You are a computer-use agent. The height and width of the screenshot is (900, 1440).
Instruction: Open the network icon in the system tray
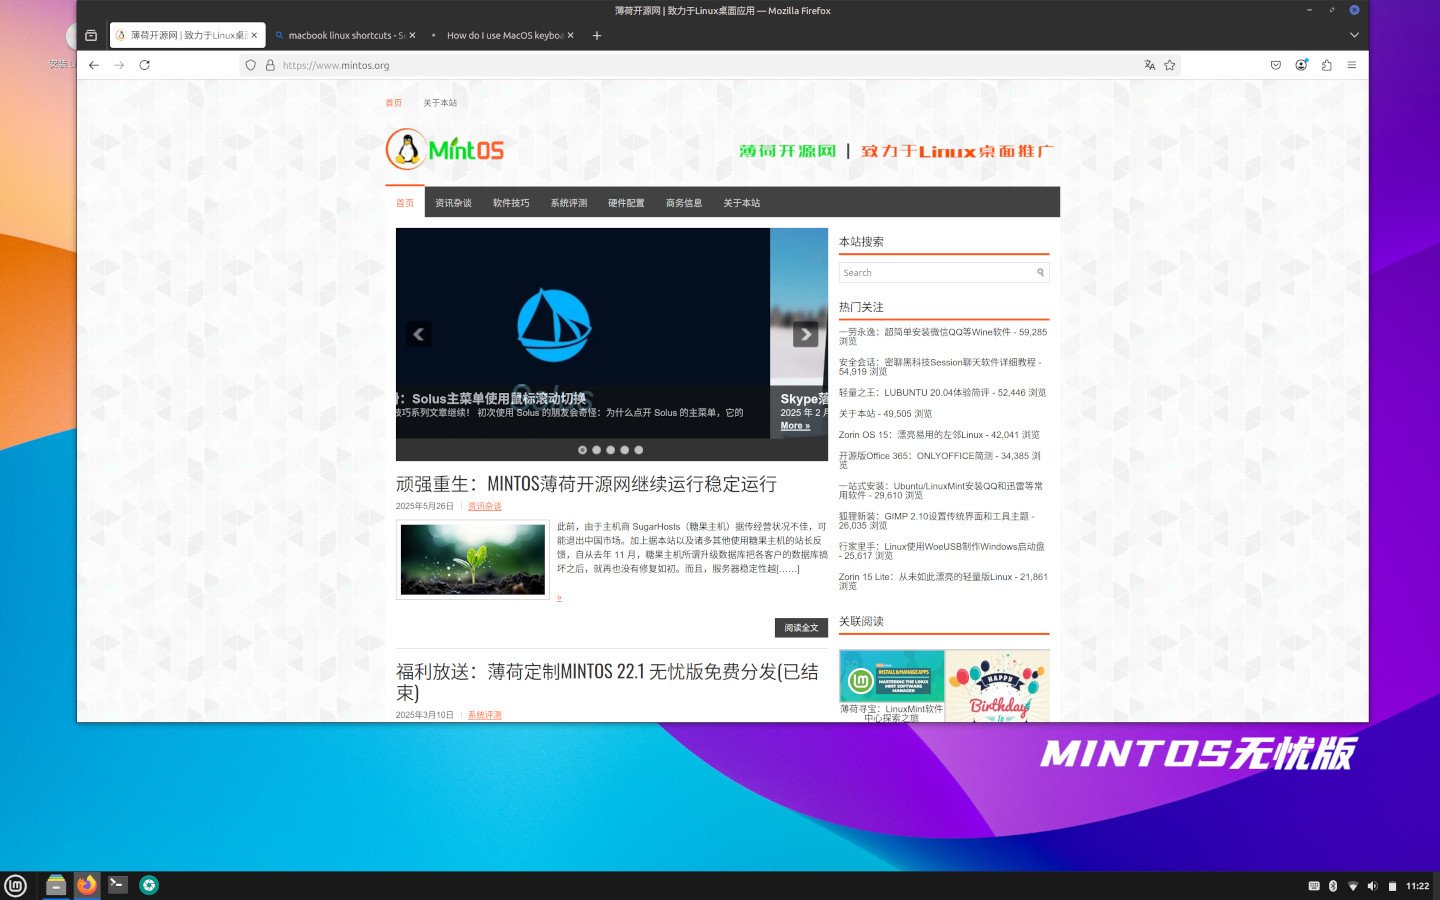coord(1353,886)
